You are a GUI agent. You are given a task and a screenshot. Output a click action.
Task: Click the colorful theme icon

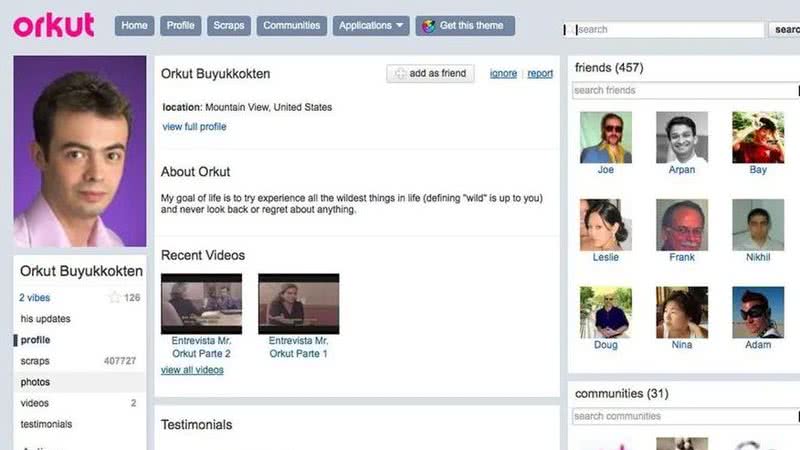pyautogui.click(x=429, y=26)
